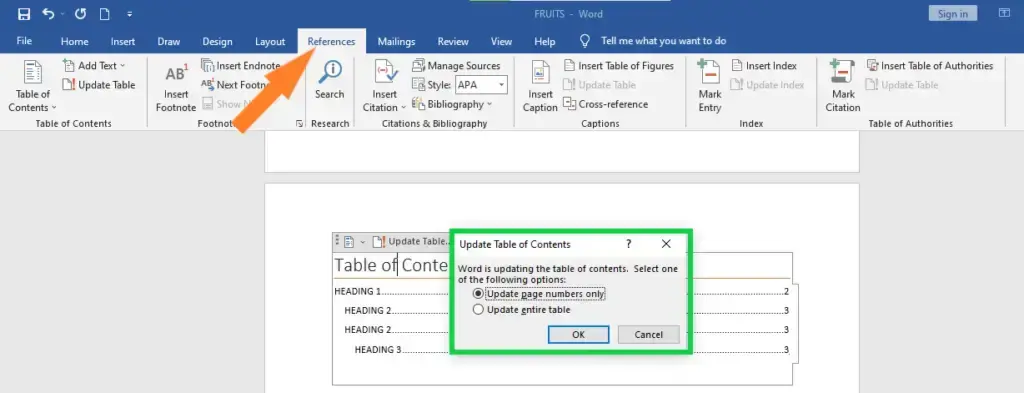Close the Update Table of Contents dialog
This screenshot has width=1024, height=393.
click(666, 244)
